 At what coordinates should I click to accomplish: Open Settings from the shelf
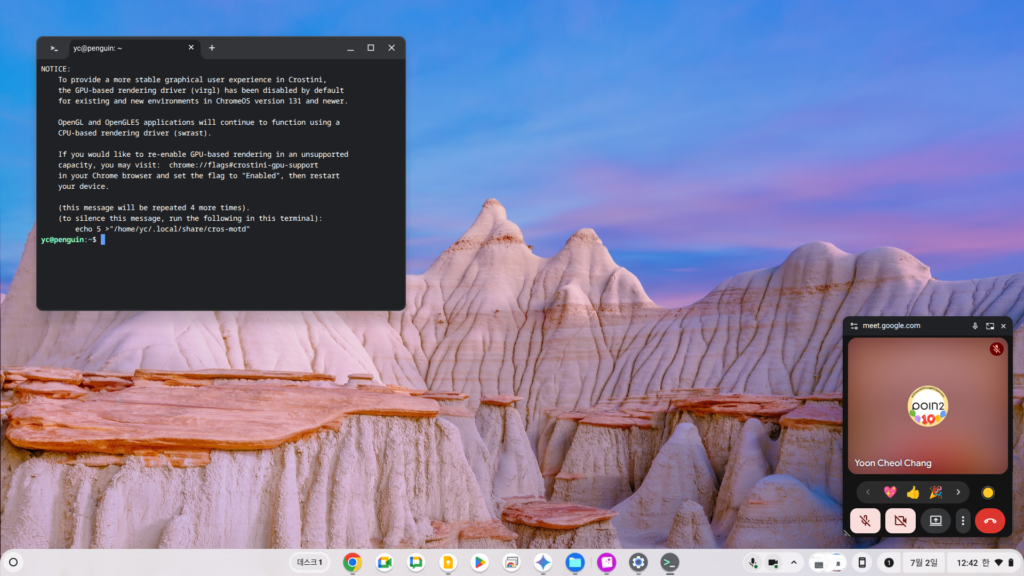638,562
